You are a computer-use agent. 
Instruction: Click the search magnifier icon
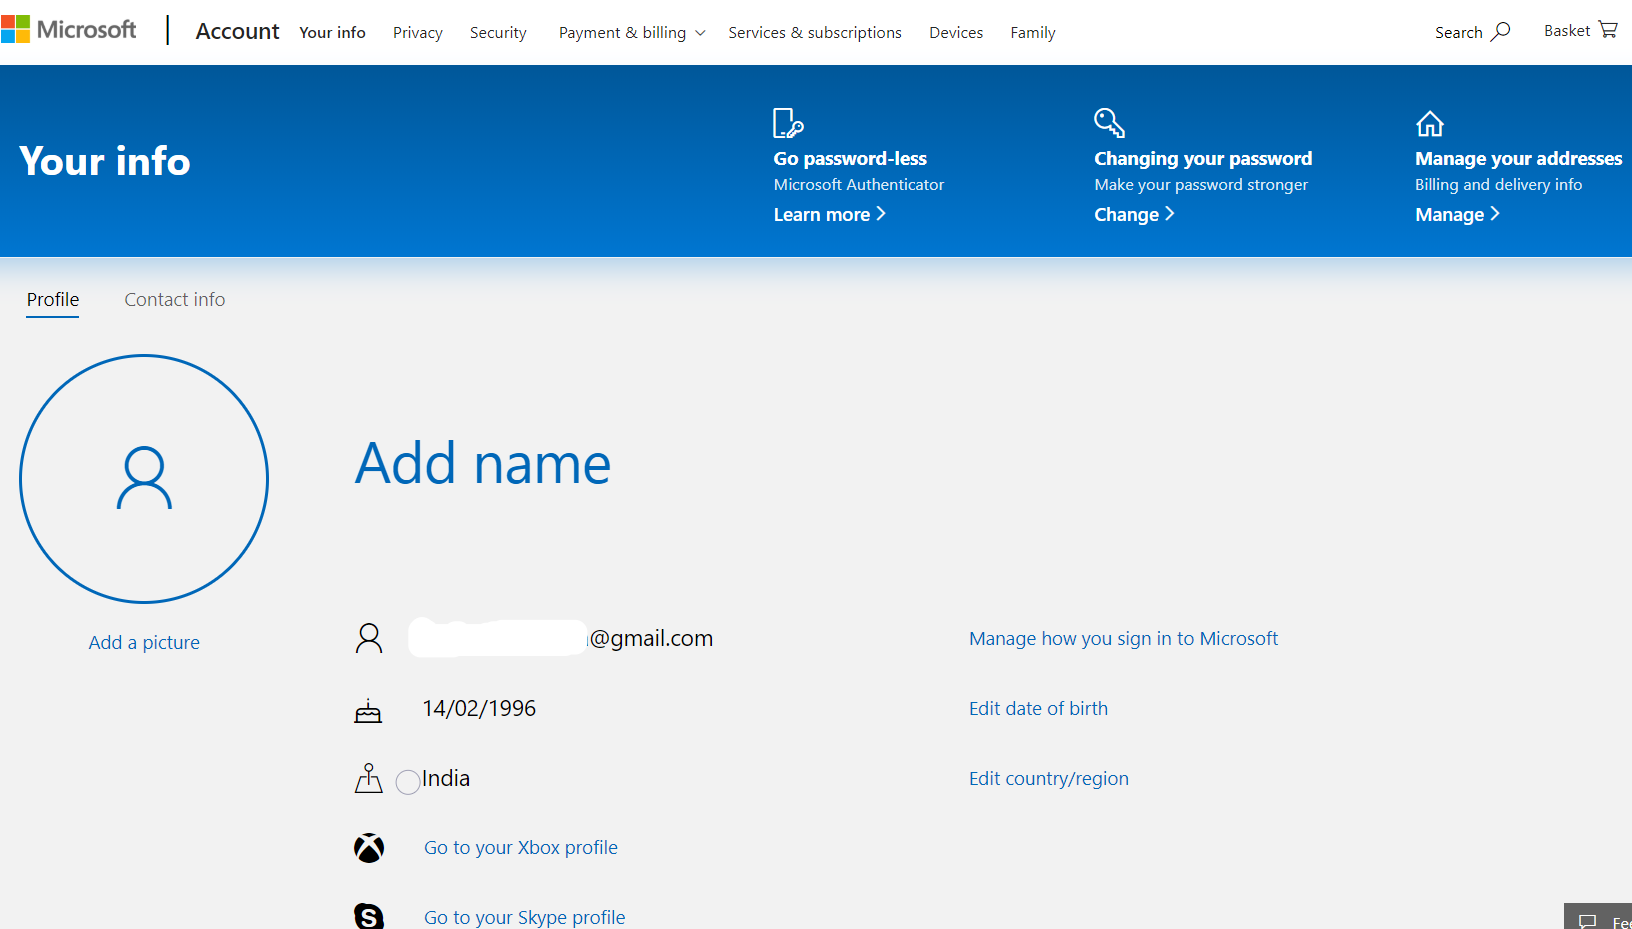click(x=1500, y=32)
